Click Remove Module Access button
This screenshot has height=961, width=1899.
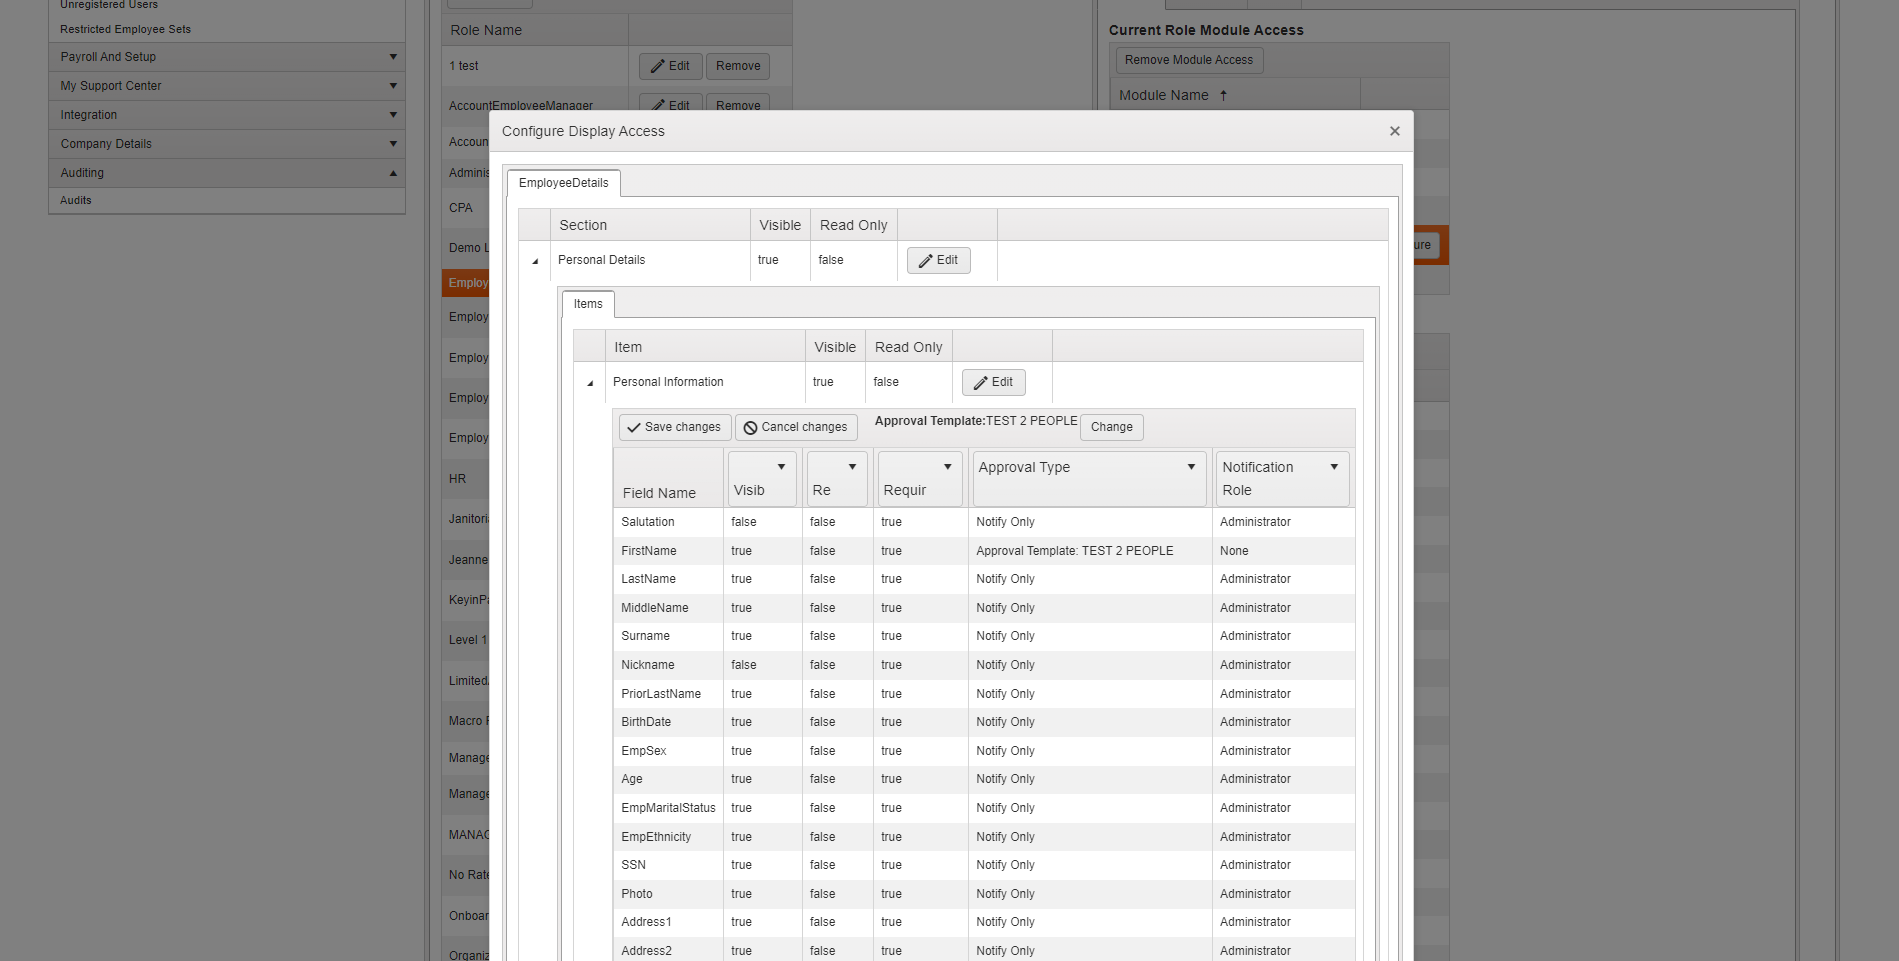[x=1189, y=60]
